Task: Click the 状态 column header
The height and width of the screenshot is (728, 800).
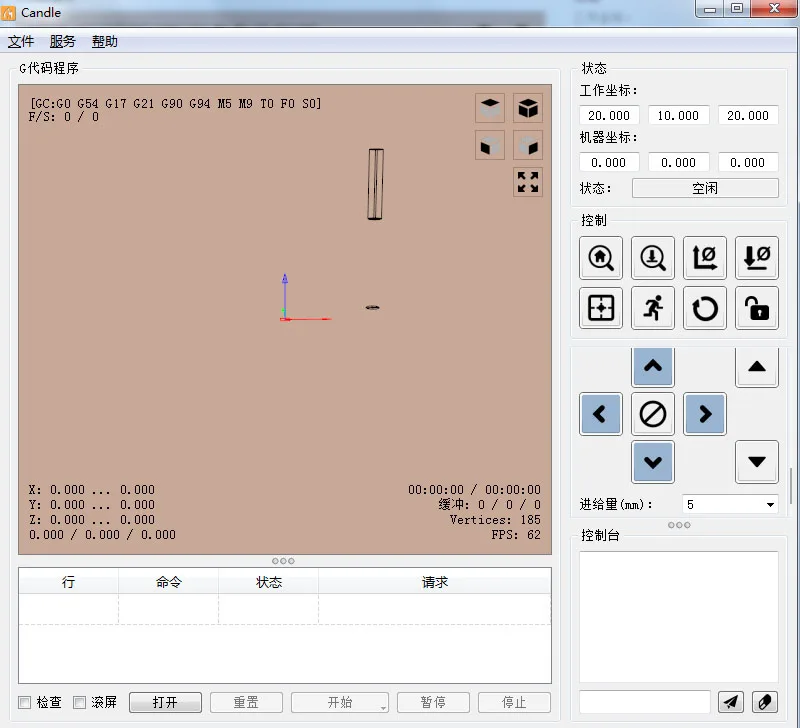Action: click(x=268, y=582)
